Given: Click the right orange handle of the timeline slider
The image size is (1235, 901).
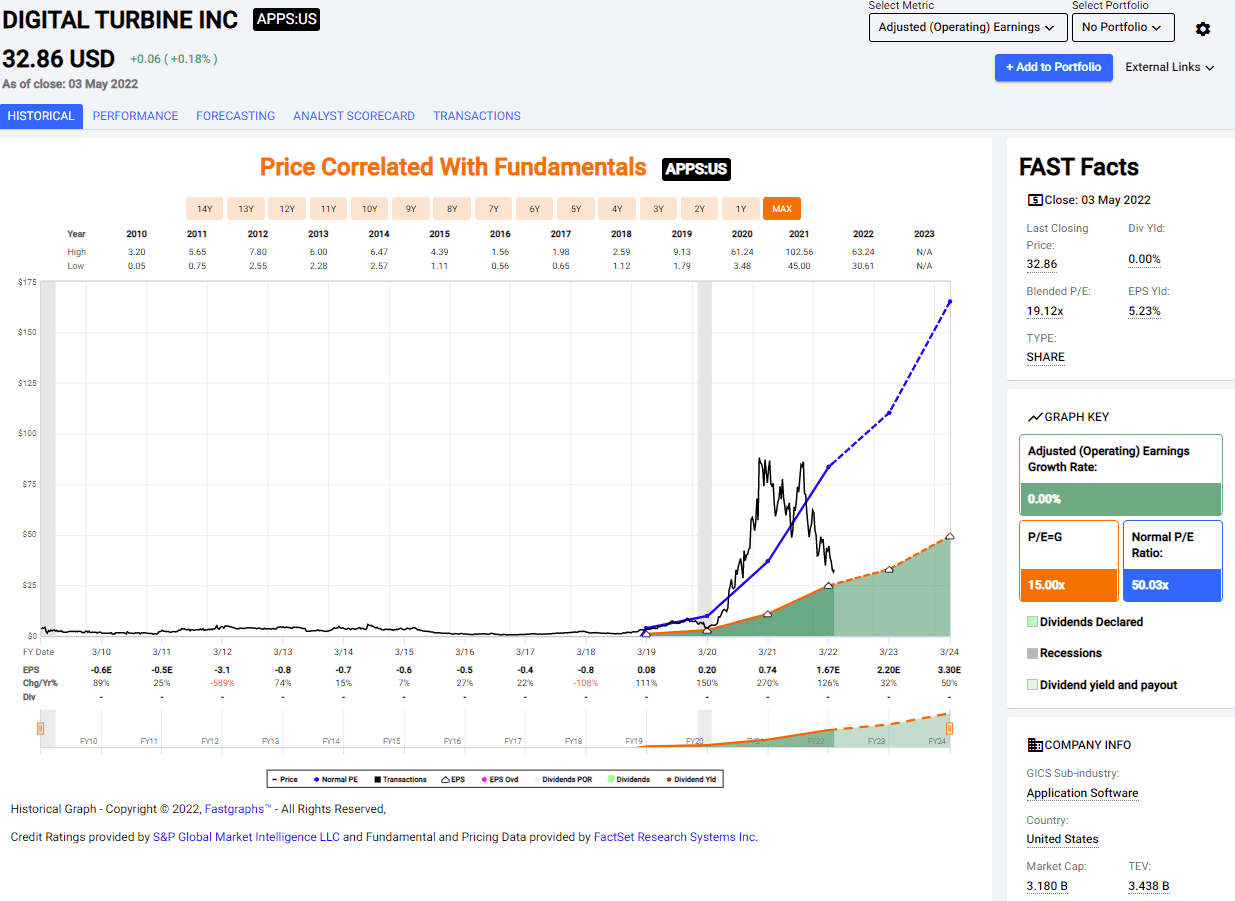Looking at the screenshot, I should [x=950, y=729].
